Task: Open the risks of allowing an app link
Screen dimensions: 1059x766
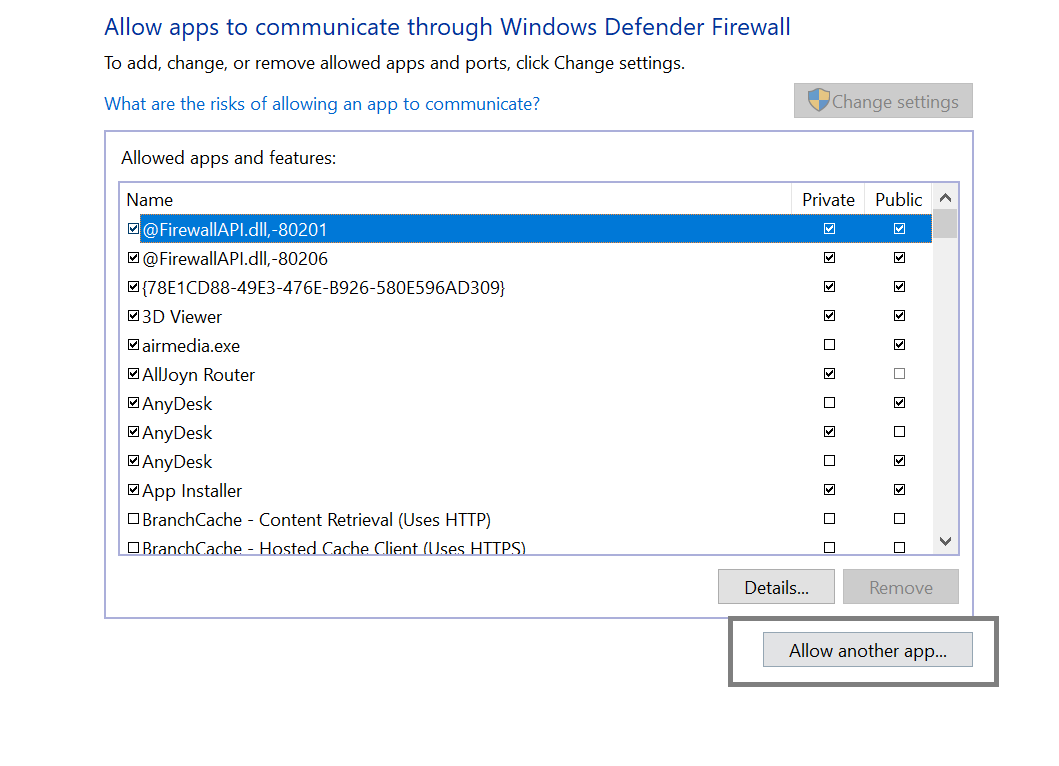Action: (x=322, y=104)
